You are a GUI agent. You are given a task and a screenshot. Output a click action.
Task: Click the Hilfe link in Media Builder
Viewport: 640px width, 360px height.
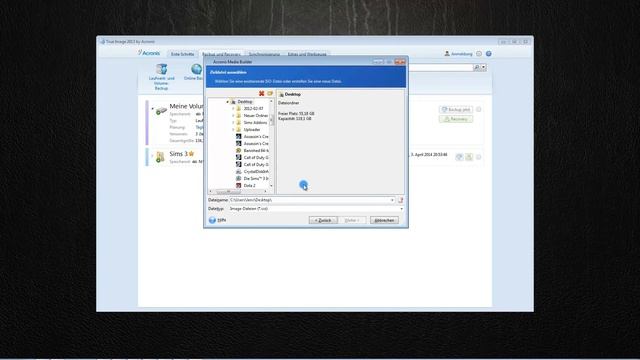222,220
